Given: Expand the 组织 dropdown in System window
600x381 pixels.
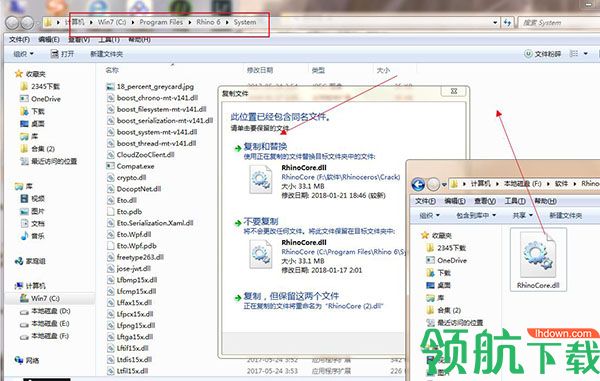Looking at the screenshot, I should (x=23, y=54).
